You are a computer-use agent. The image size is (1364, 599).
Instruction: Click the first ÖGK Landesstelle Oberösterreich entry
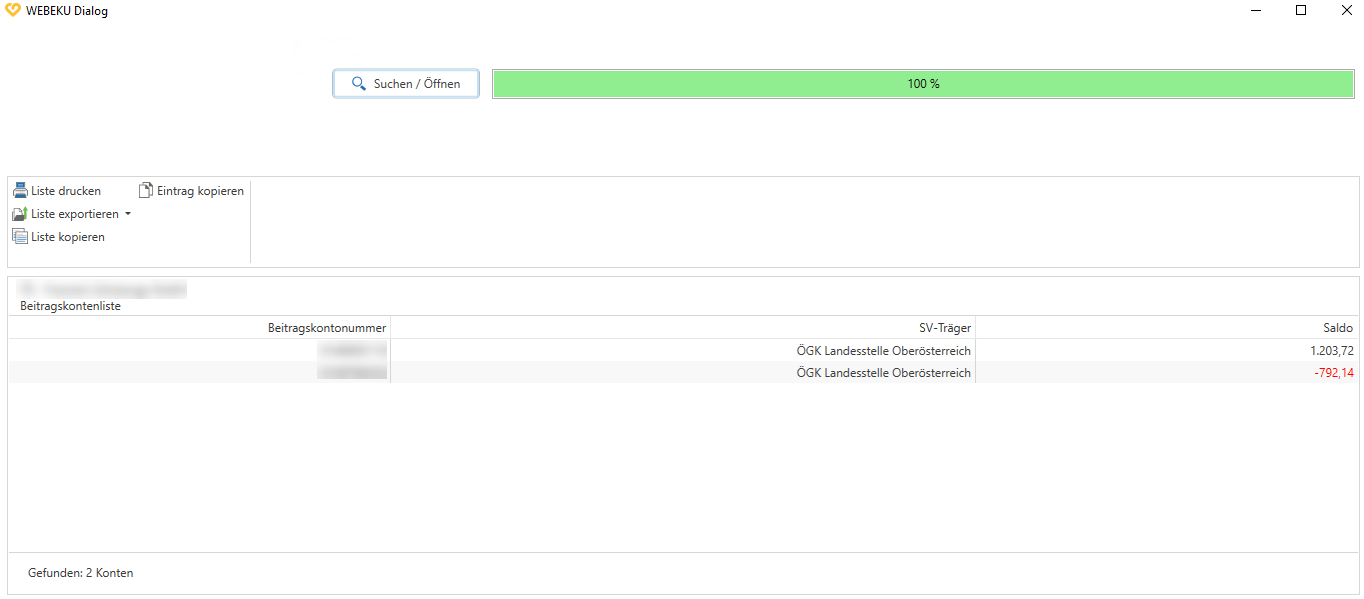coord(884,350)
